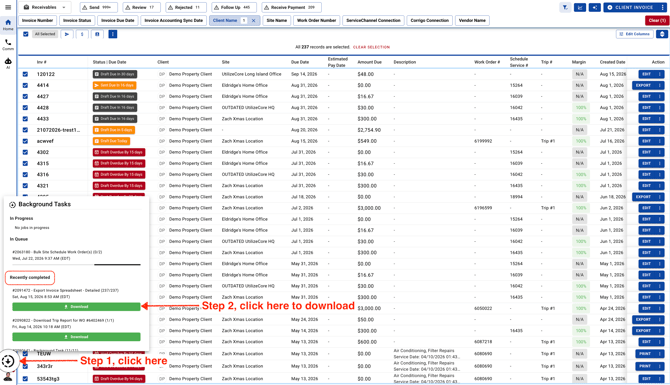Uncheck the checkbox for invoice acwvef
The width and height of the screenshot is (670, 385).
[25, 141]
